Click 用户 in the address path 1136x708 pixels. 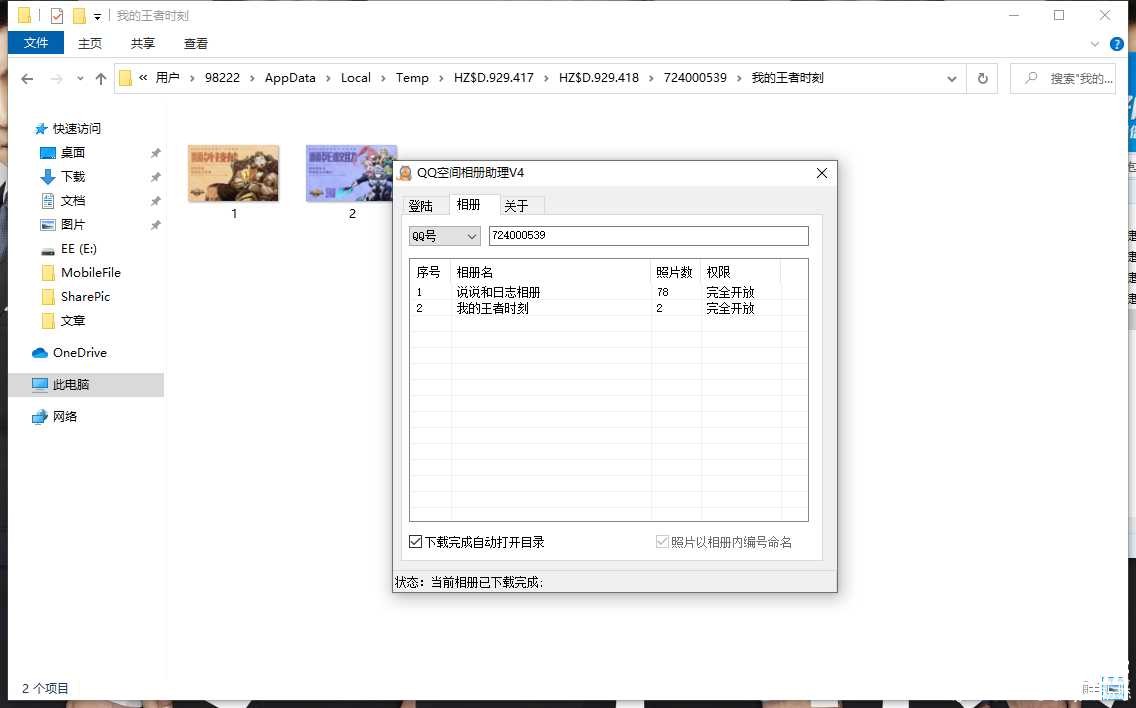[167, 78]
